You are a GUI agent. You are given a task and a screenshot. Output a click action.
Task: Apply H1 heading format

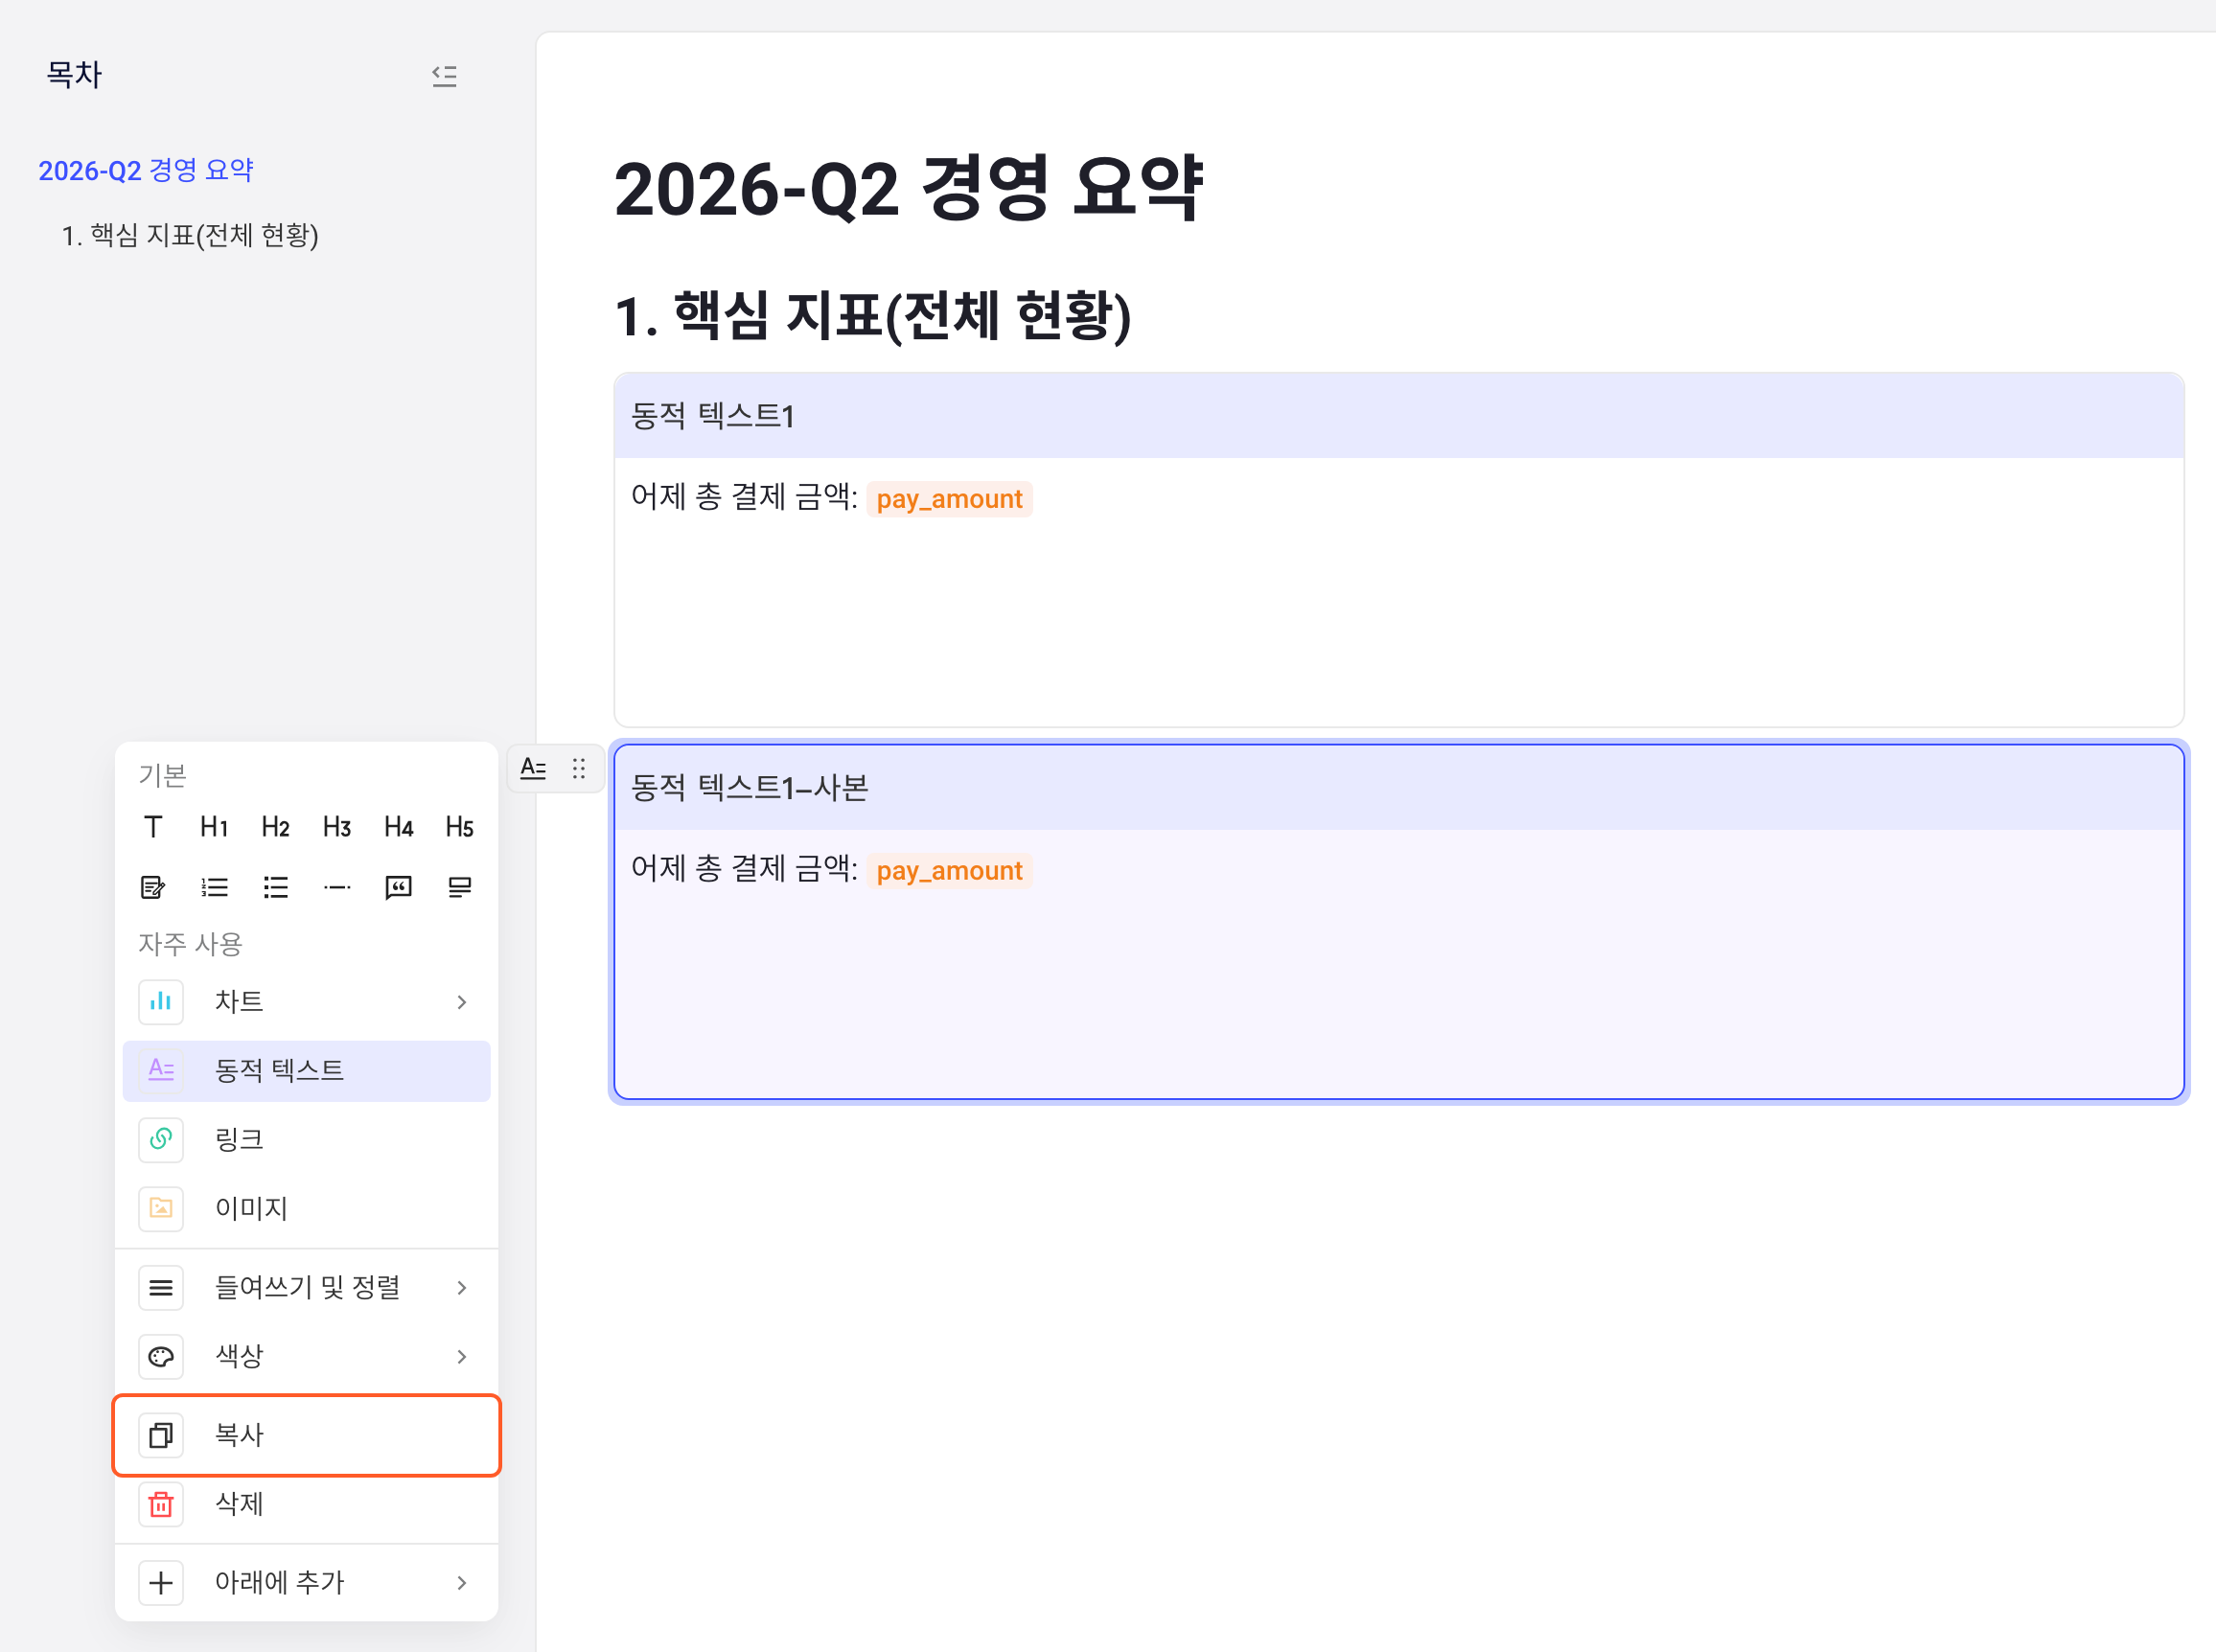214,827
